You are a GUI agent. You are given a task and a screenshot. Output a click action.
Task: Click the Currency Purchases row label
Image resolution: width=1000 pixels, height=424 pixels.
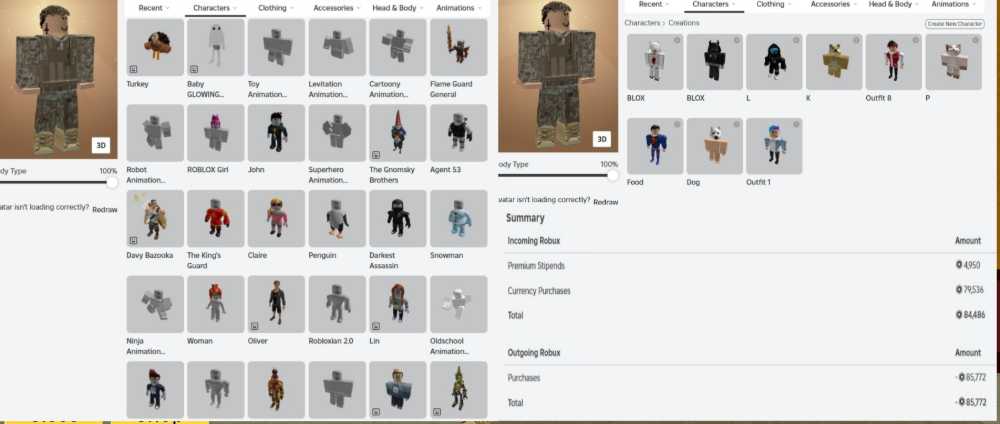(x=539, y=291)
